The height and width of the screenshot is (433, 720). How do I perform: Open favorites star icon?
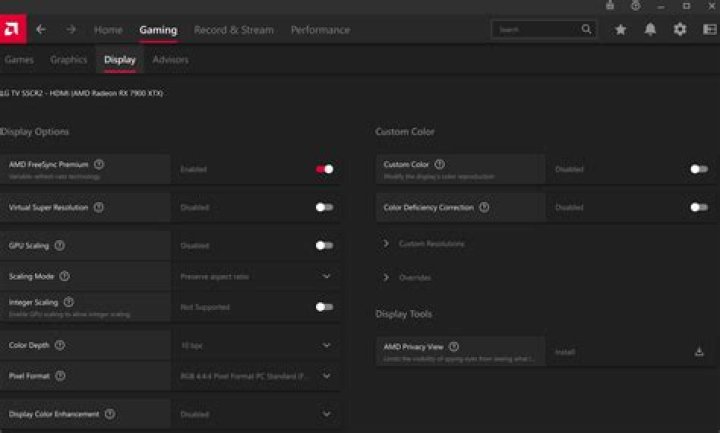point(620,29)
